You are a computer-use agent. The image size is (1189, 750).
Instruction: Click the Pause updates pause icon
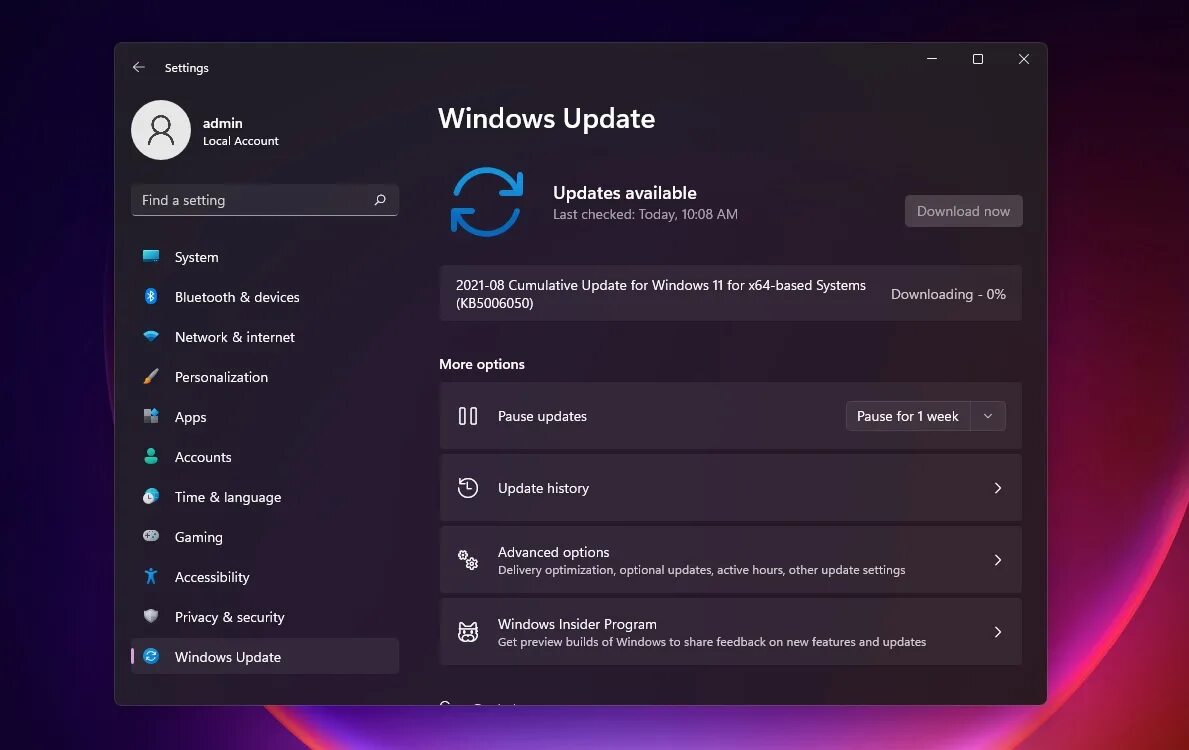coord(468,416)
